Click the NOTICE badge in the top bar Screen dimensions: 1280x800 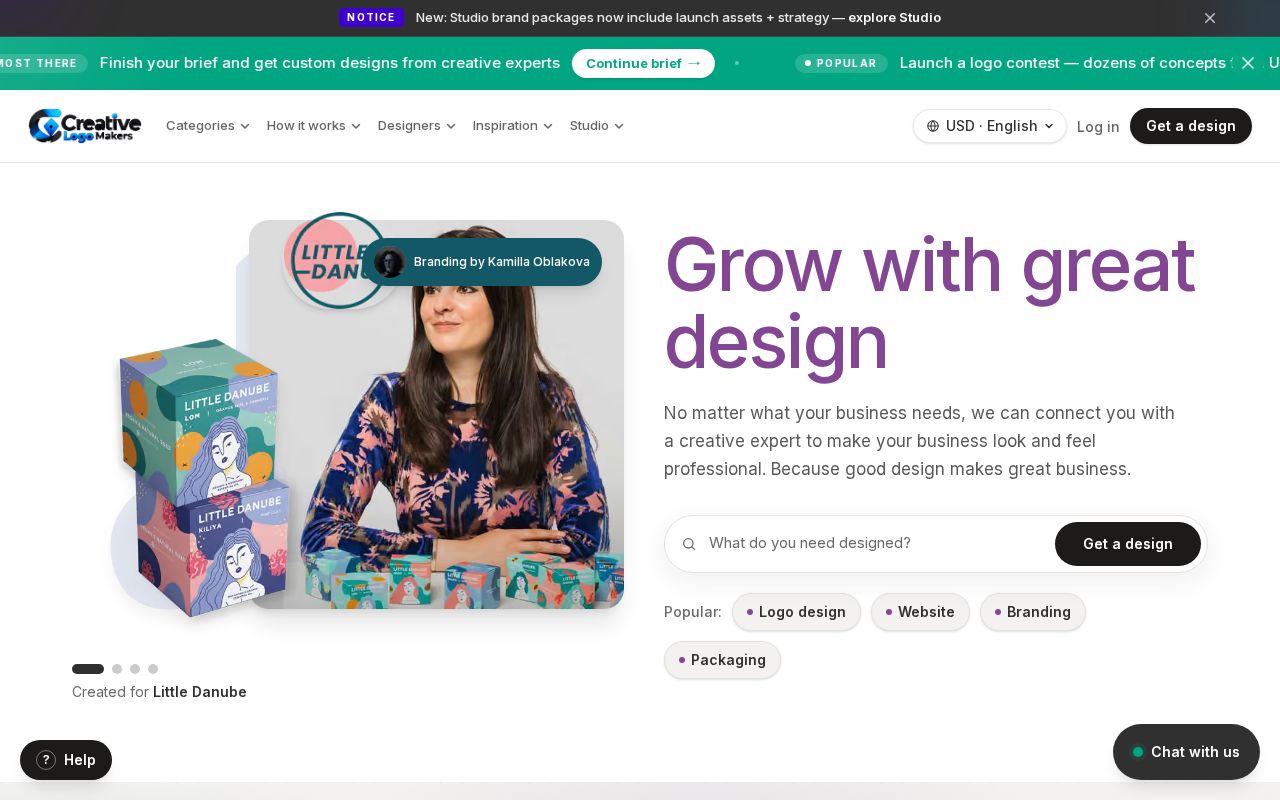pyautogui.click(x=371, y=18)
